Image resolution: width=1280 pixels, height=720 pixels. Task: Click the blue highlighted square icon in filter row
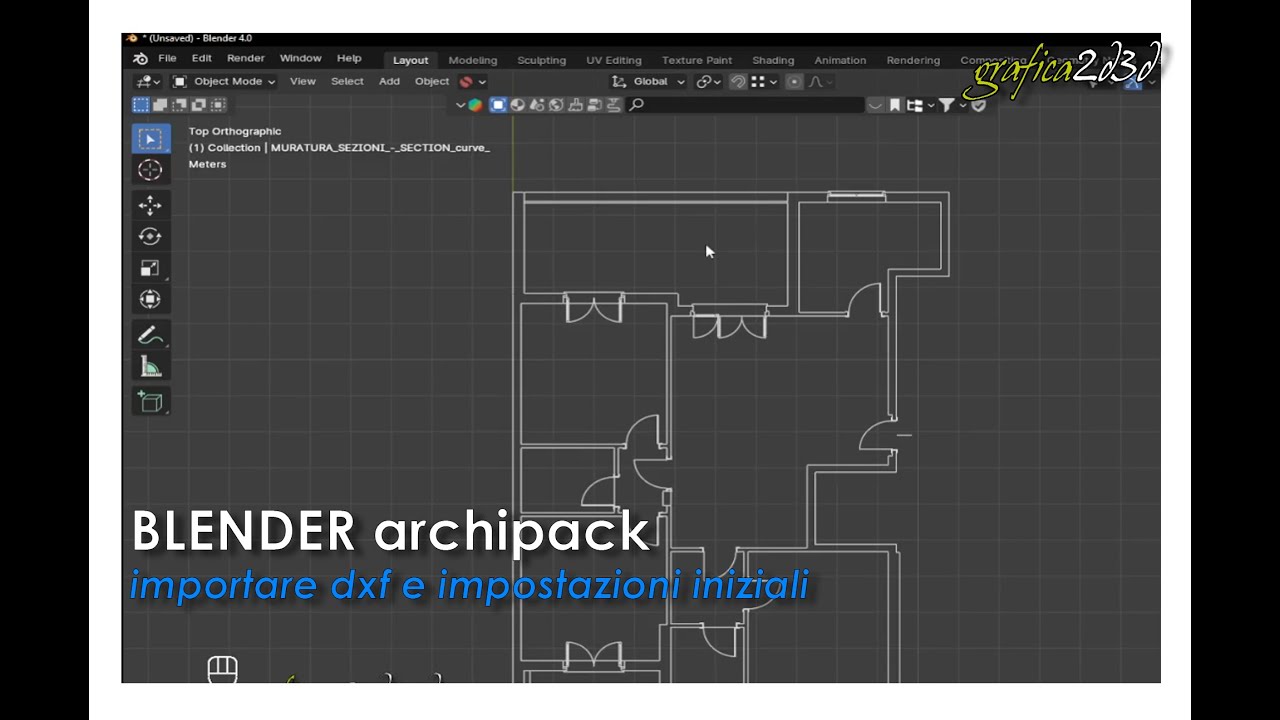(x=498, y=105)
